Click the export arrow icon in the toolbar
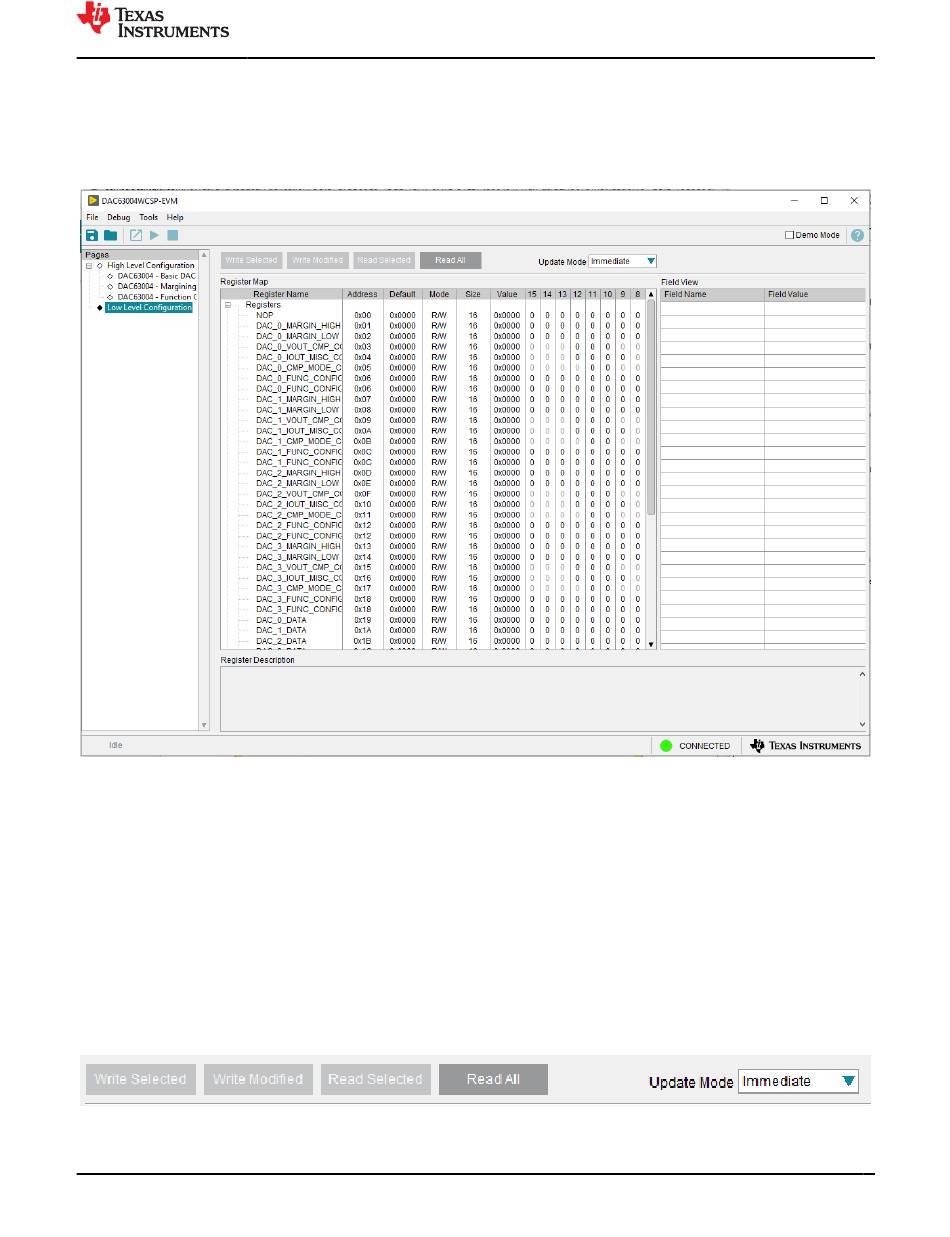 (136, 235)
